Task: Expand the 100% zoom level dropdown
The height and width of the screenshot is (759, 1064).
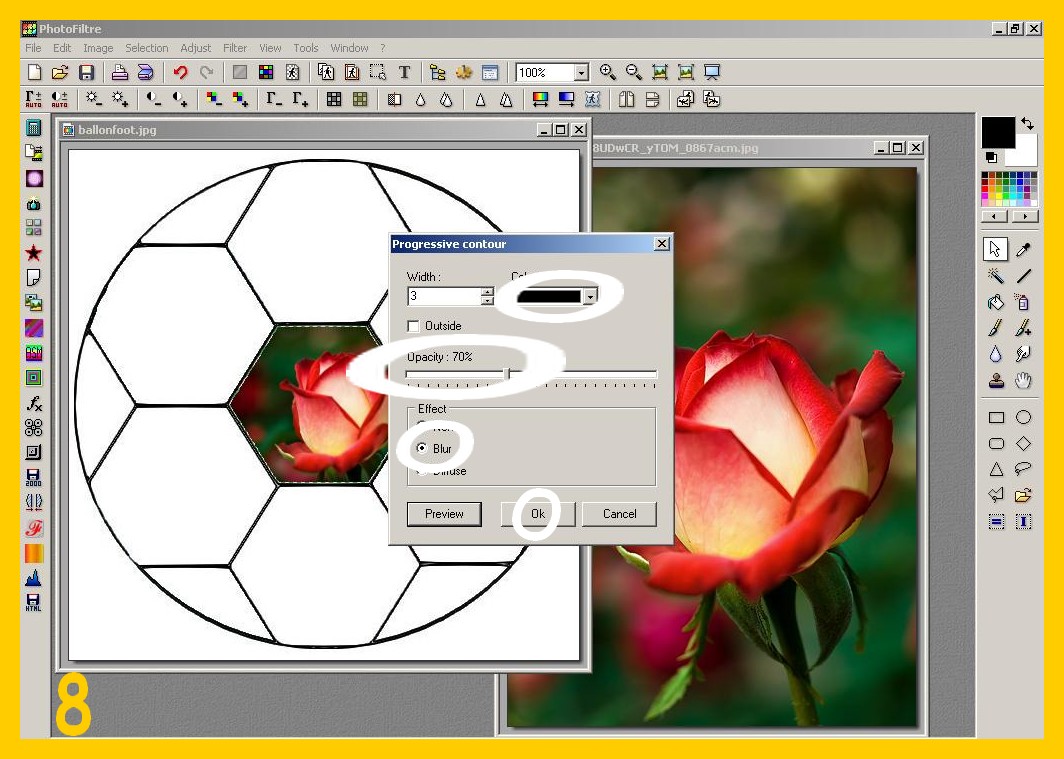Action: pyautogui.click(x=581, y=73)
